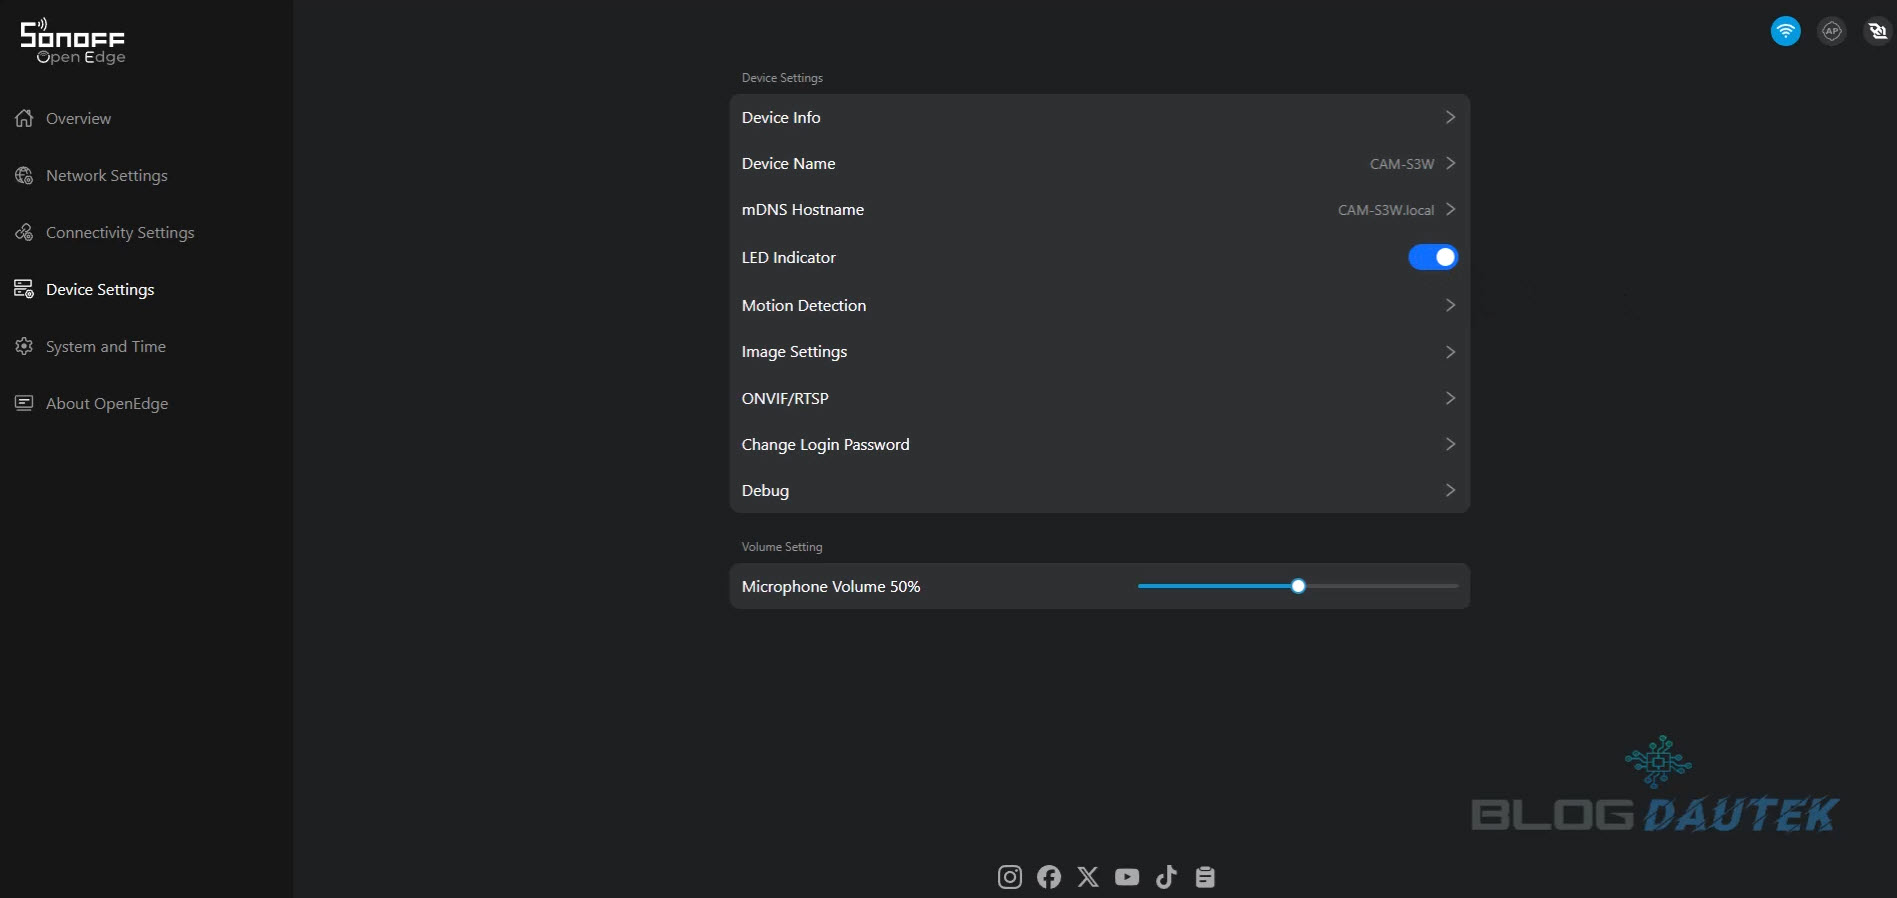Open the Change Login Password option

coord(1099,444)
